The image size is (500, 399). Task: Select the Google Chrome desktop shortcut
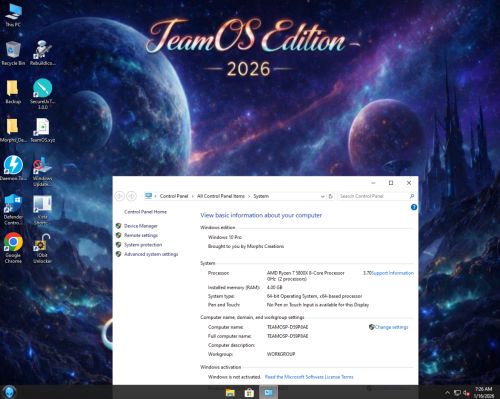[x=13, y=248]
